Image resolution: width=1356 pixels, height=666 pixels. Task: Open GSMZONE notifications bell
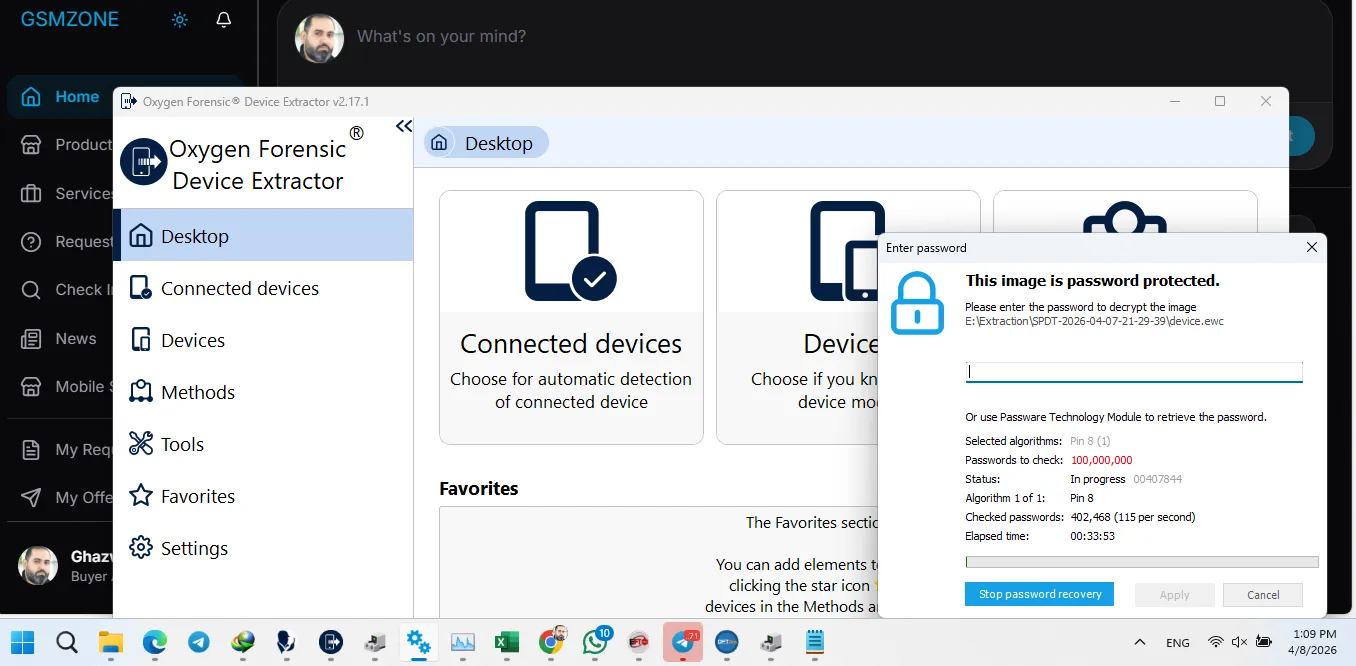pos(224,20)
